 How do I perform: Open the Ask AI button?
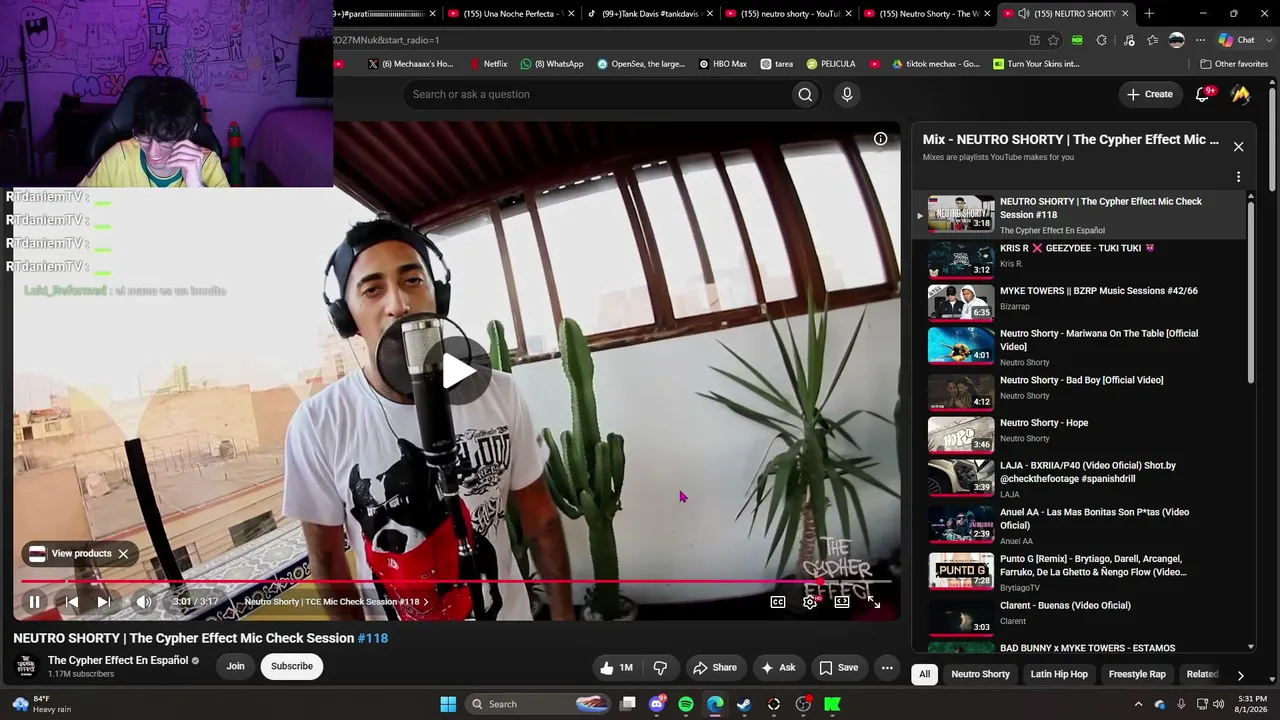[x=778, y=668]
